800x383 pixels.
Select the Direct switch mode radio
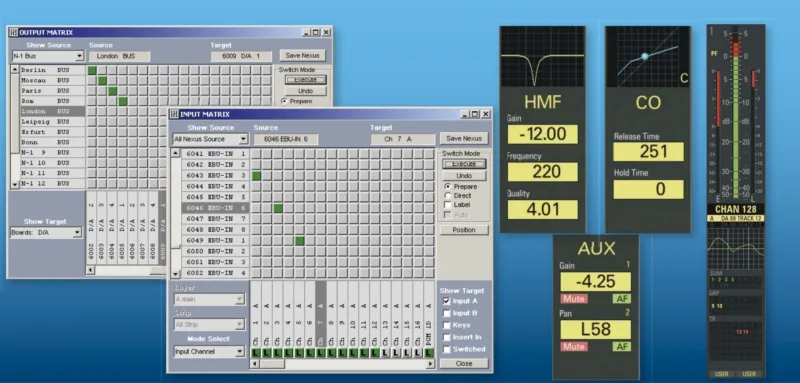coord(448,195)
